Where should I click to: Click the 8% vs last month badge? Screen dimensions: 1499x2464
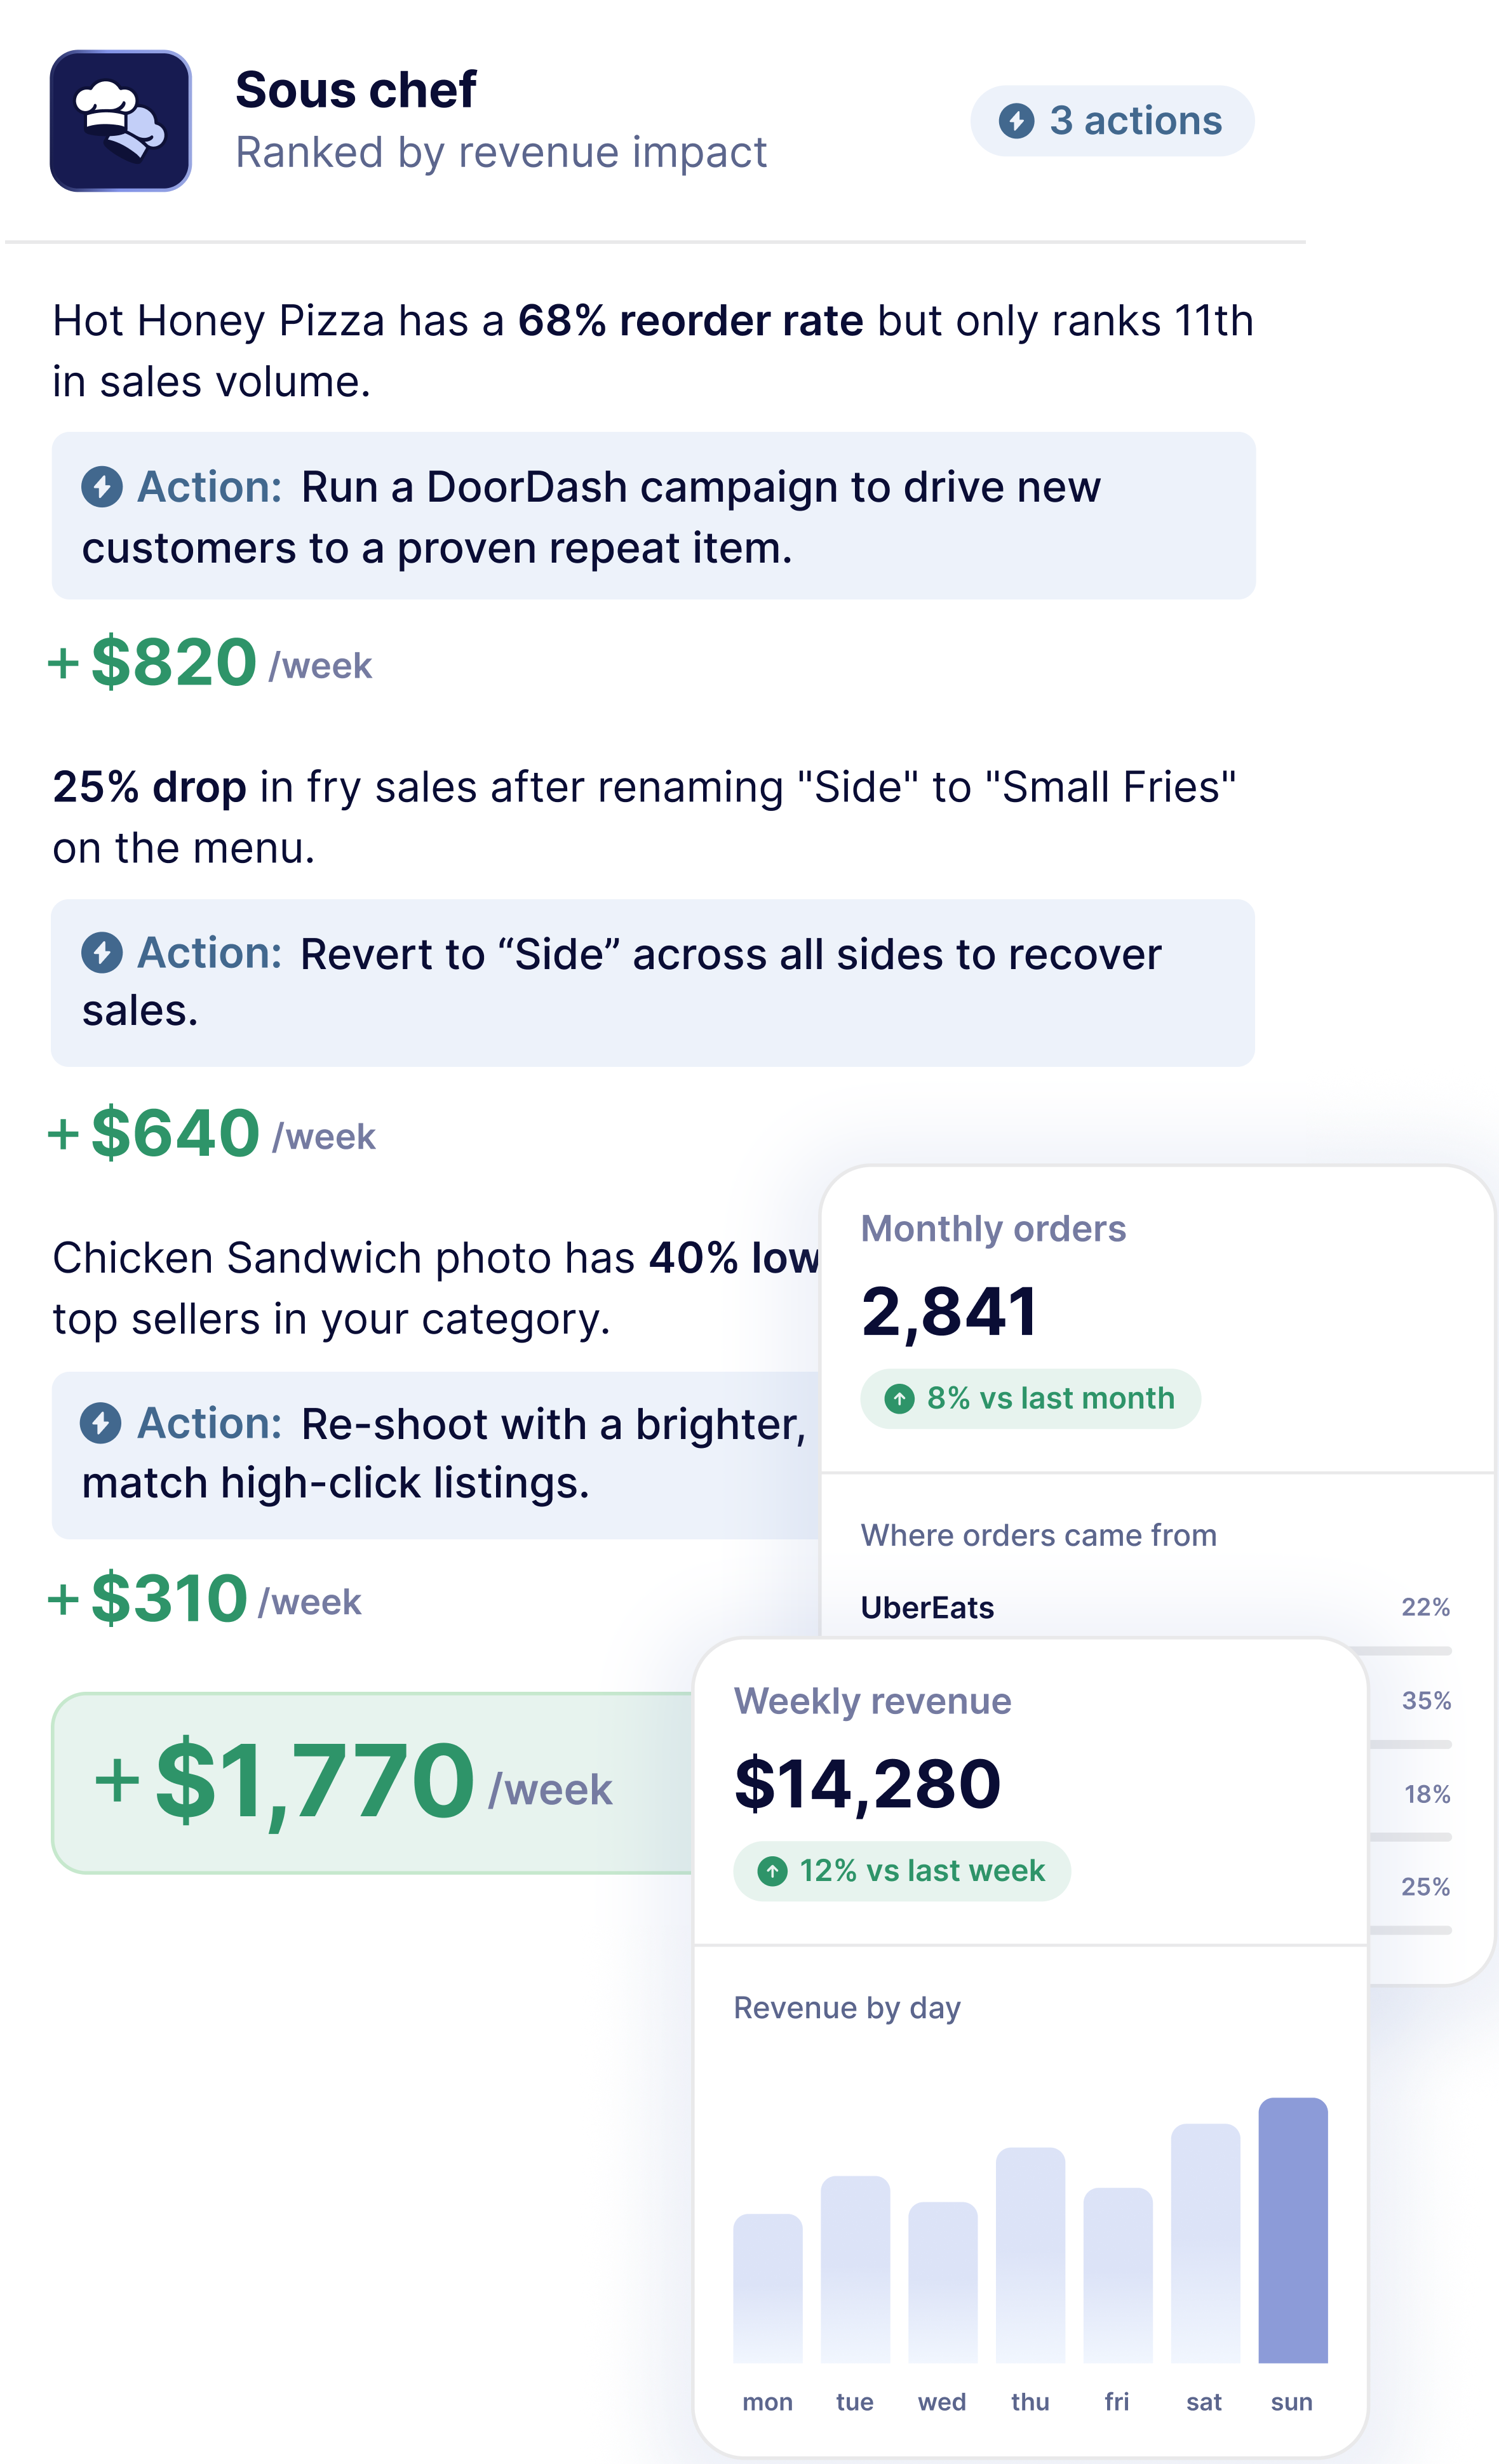(x=1030, y=1398)
